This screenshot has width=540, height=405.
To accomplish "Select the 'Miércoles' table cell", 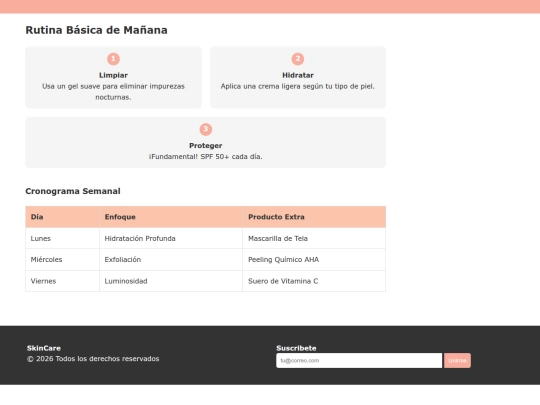I will (62, 260).
